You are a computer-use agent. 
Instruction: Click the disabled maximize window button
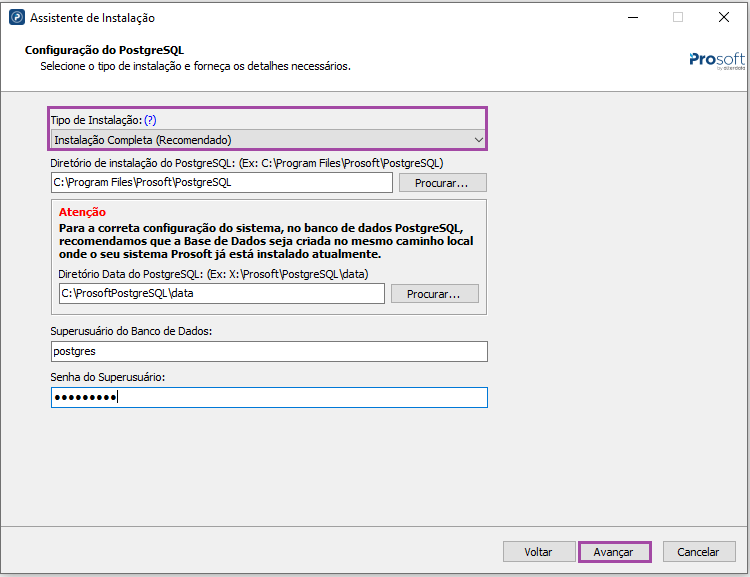click(678, 18)
